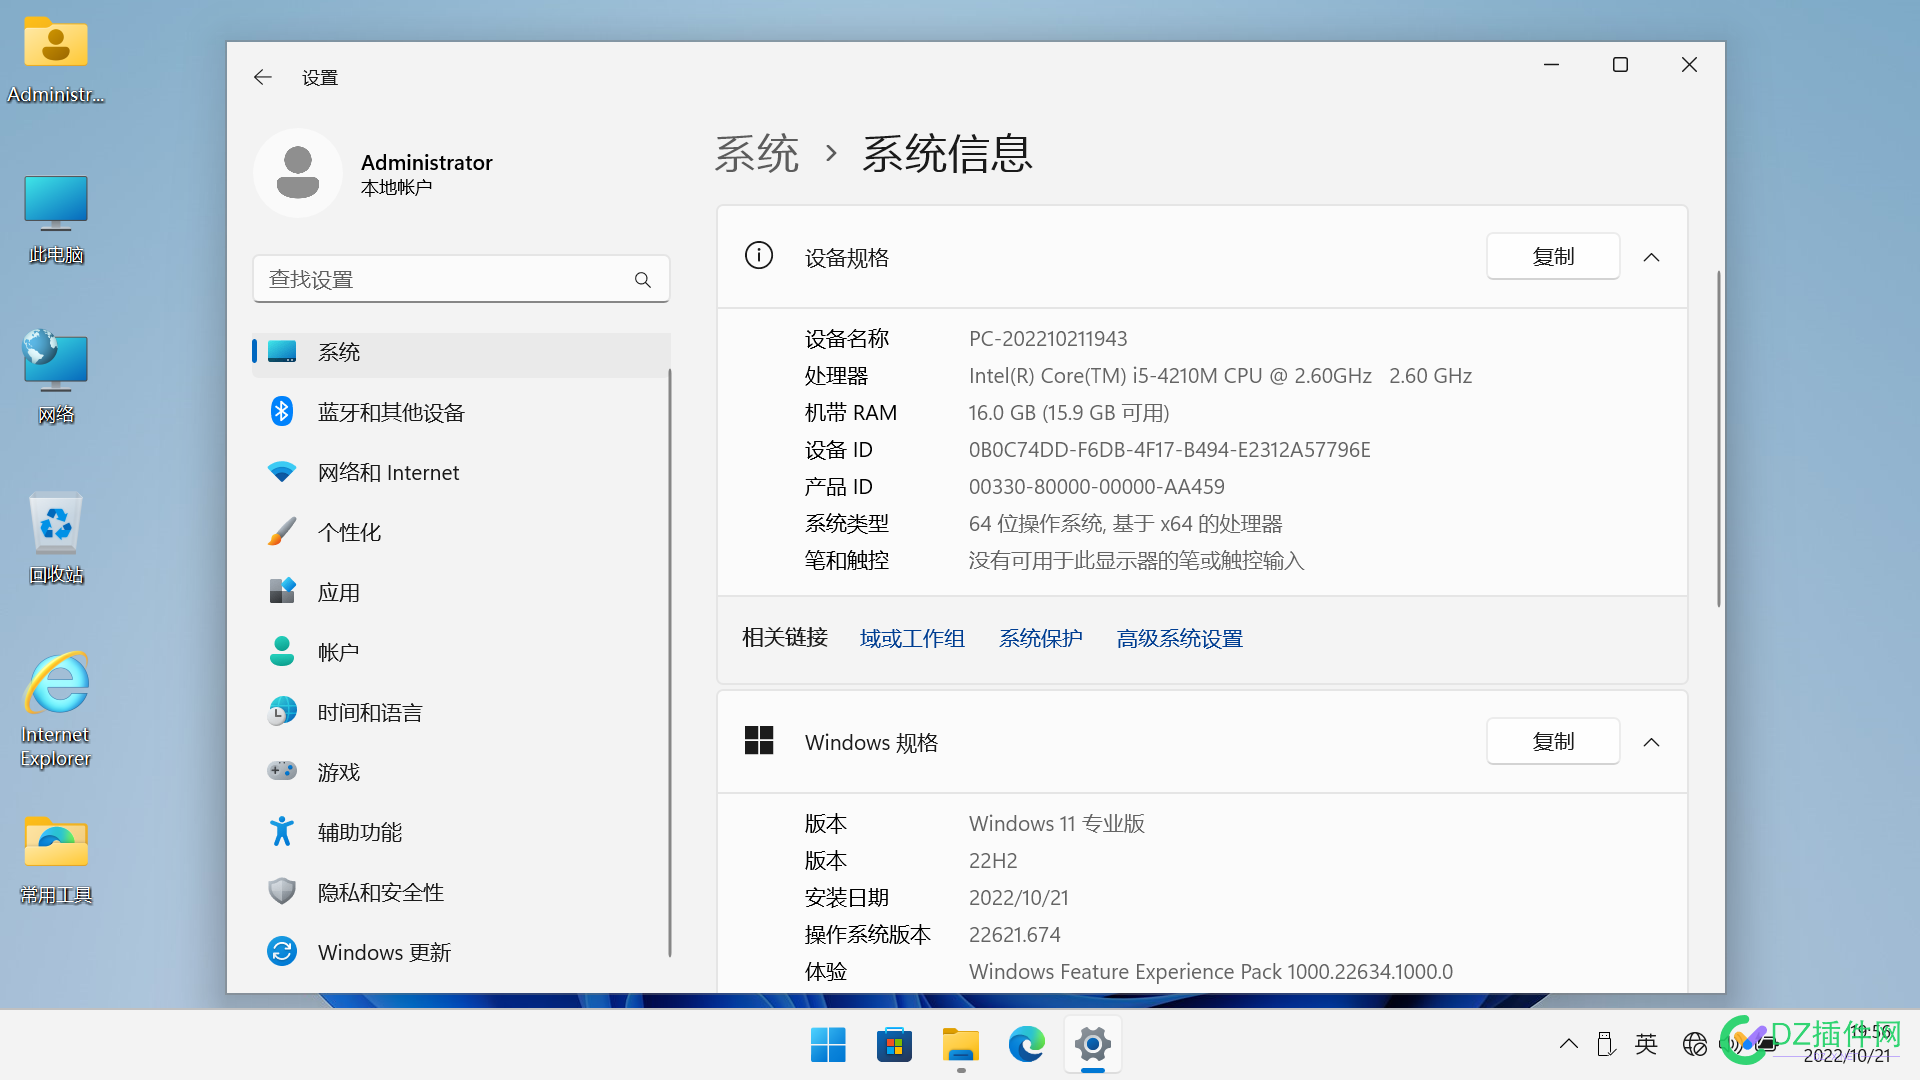Collapse the Windows 规格 section chevron
This screenshot has height=1080, width=1920.
1652,742
